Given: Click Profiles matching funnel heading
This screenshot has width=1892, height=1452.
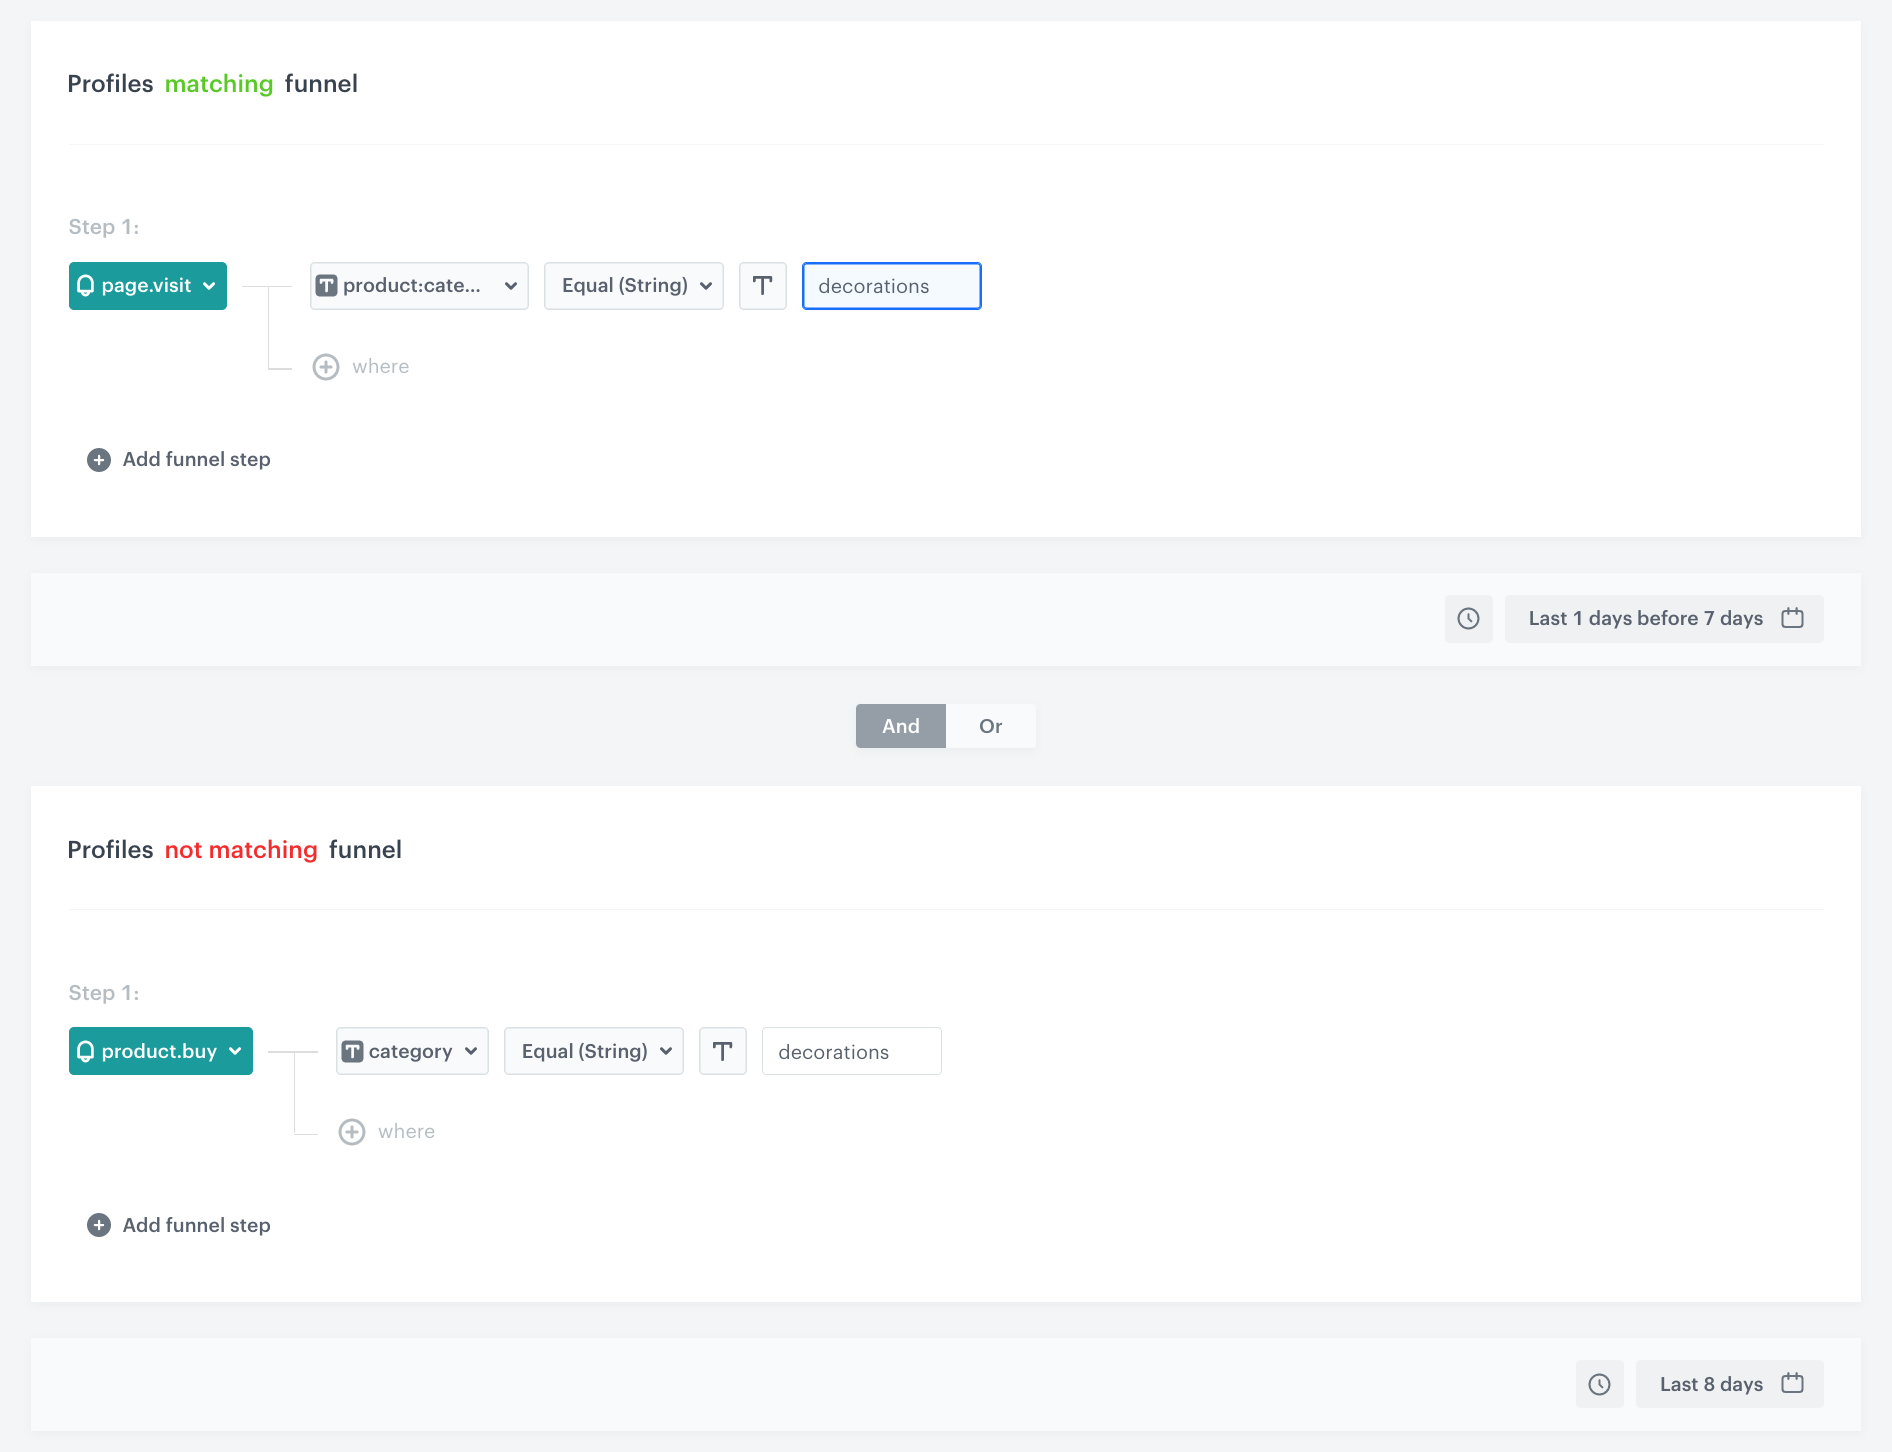Looking at the screenshot, I should pyautogui.click(x=213, y=84).
